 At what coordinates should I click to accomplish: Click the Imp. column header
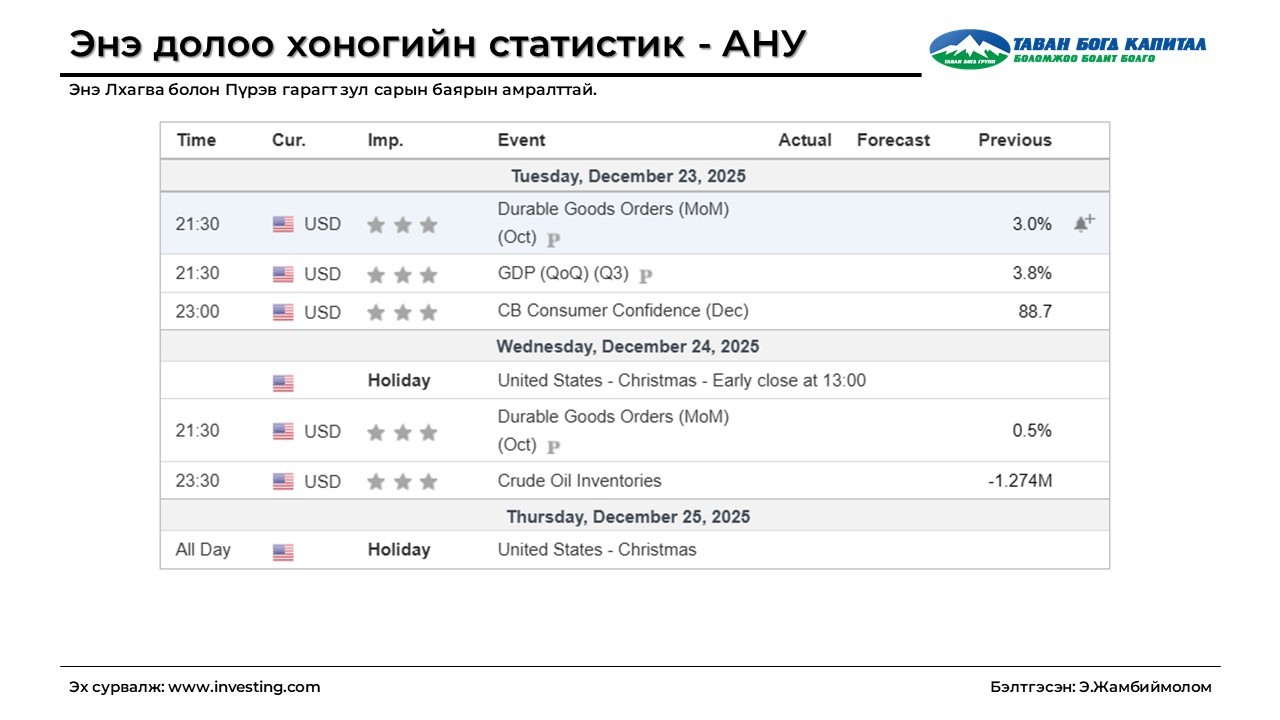click(385, 140)
